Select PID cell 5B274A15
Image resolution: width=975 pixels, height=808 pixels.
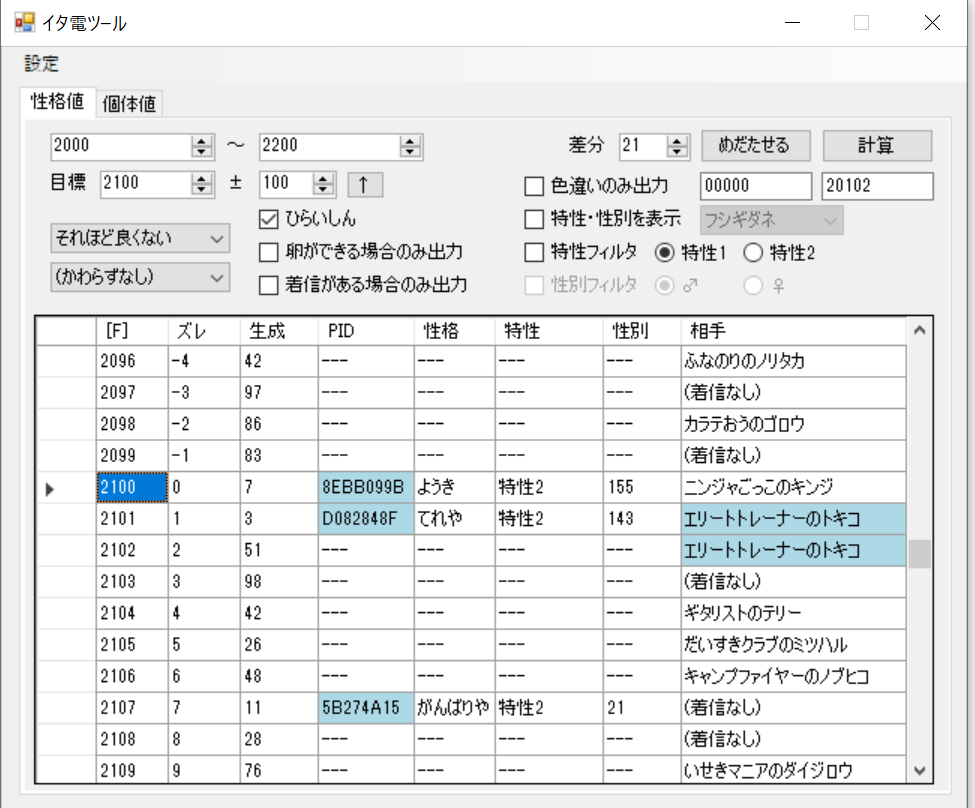[x=366, y=708]
